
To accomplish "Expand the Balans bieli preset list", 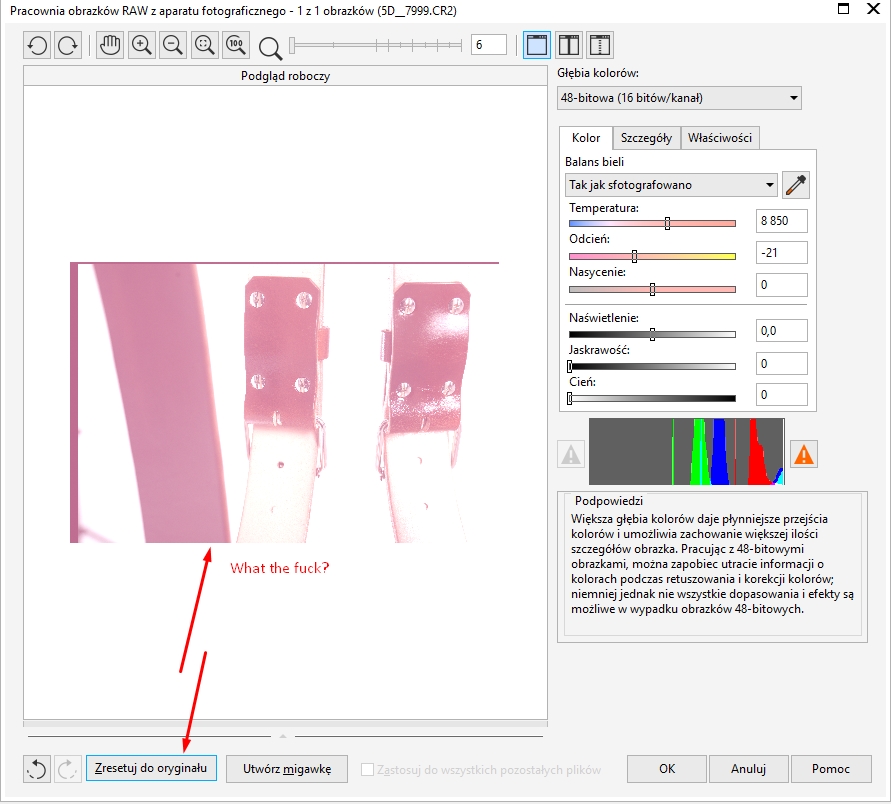I will (671, 185).
